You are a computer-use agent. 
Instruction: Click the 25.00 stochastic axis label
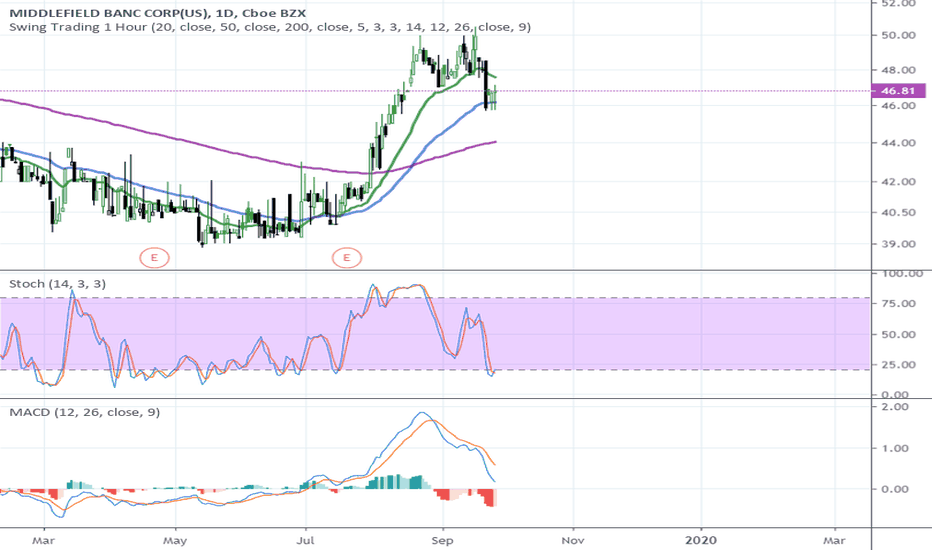click(899, 364)
